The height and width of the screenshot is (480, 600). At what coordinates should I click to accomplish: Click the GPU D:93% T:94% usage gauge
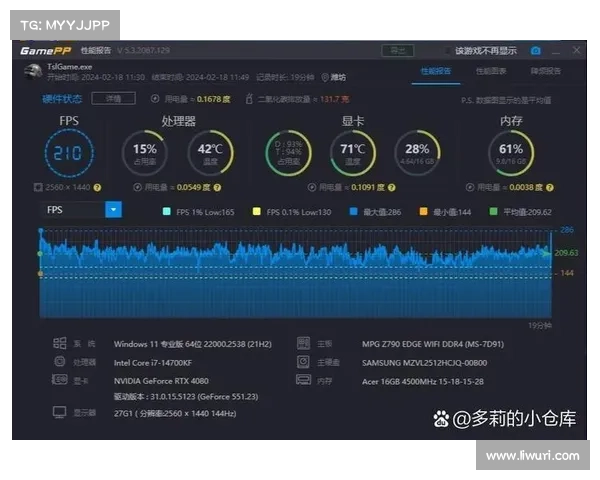pyautogui.click(x=289, y=153)
